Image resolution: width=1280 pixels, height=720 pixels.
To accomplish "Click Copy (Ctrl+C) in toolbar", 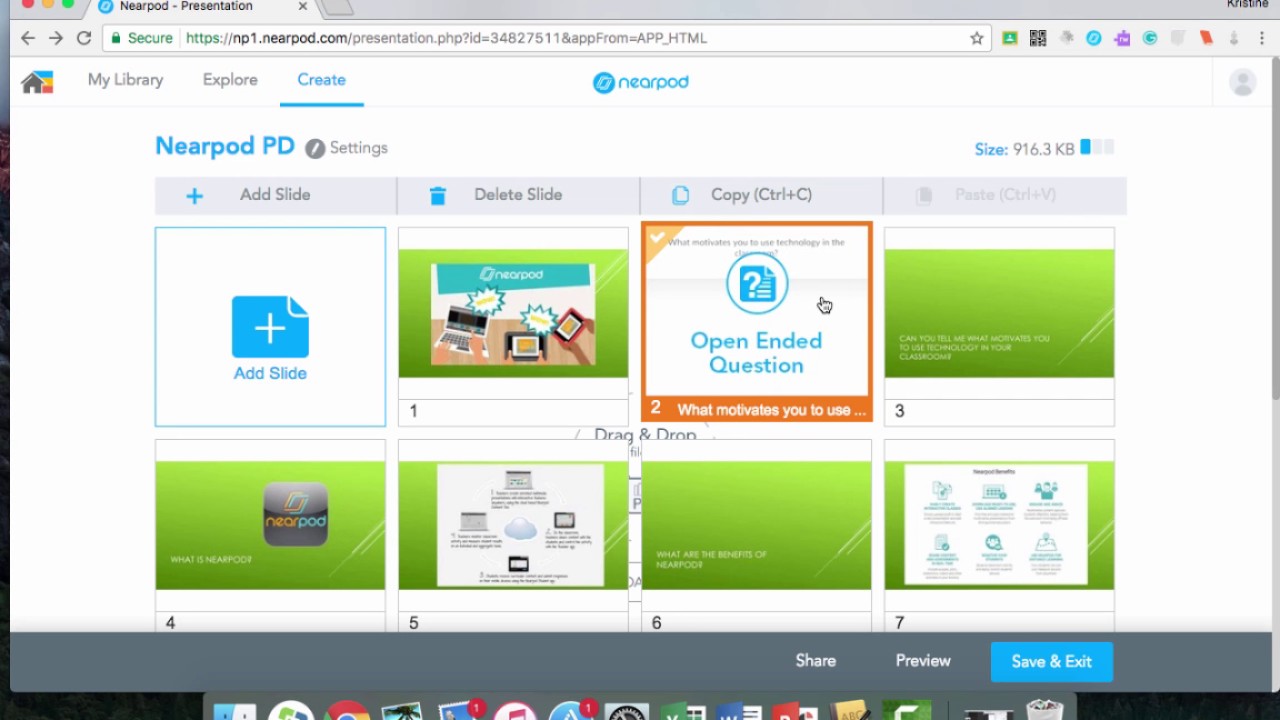I will coord(761,195).
